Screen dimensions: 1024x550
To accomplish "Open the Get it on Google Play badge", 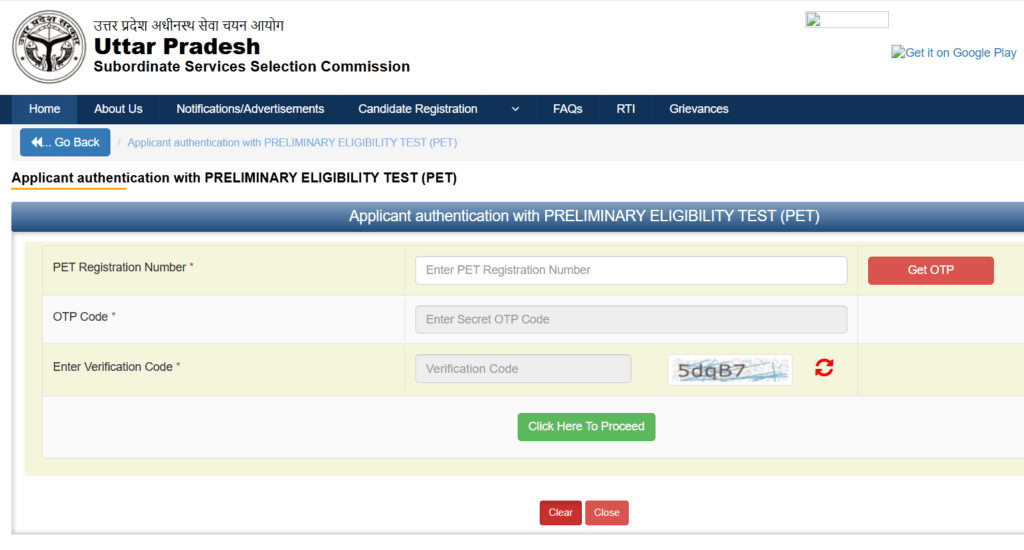I will (953, 53).
